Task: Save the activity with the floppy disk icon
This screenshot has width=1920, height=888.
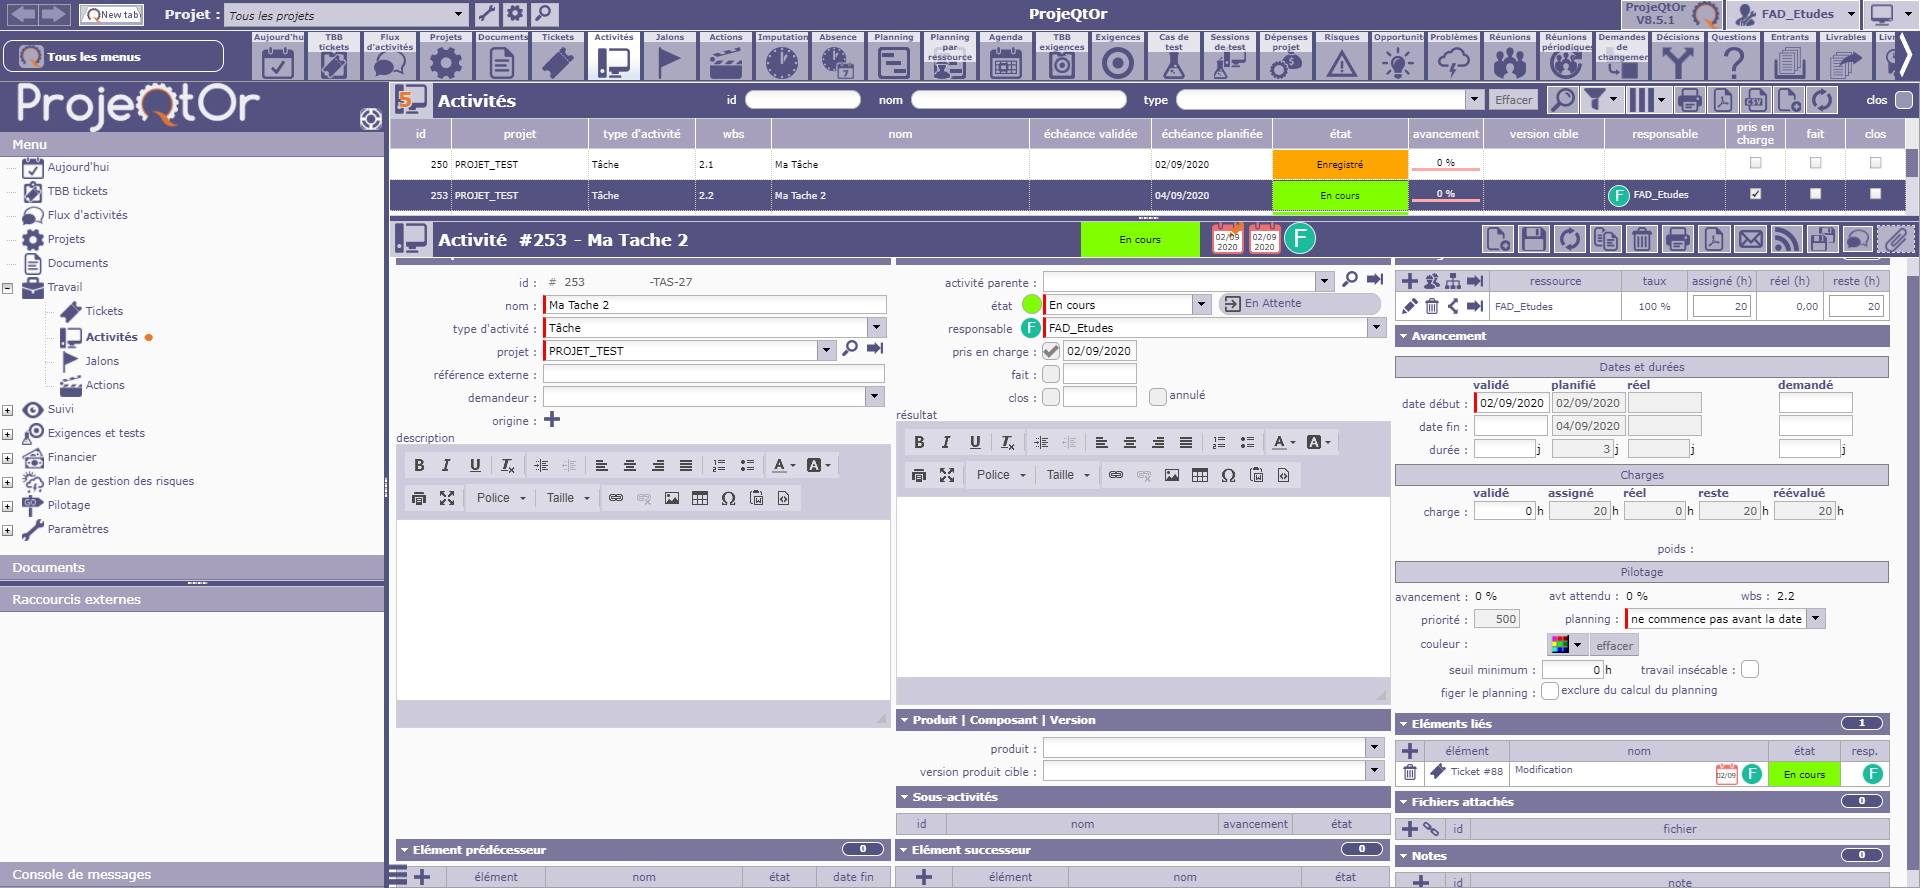Action: tap(1533, 240)
